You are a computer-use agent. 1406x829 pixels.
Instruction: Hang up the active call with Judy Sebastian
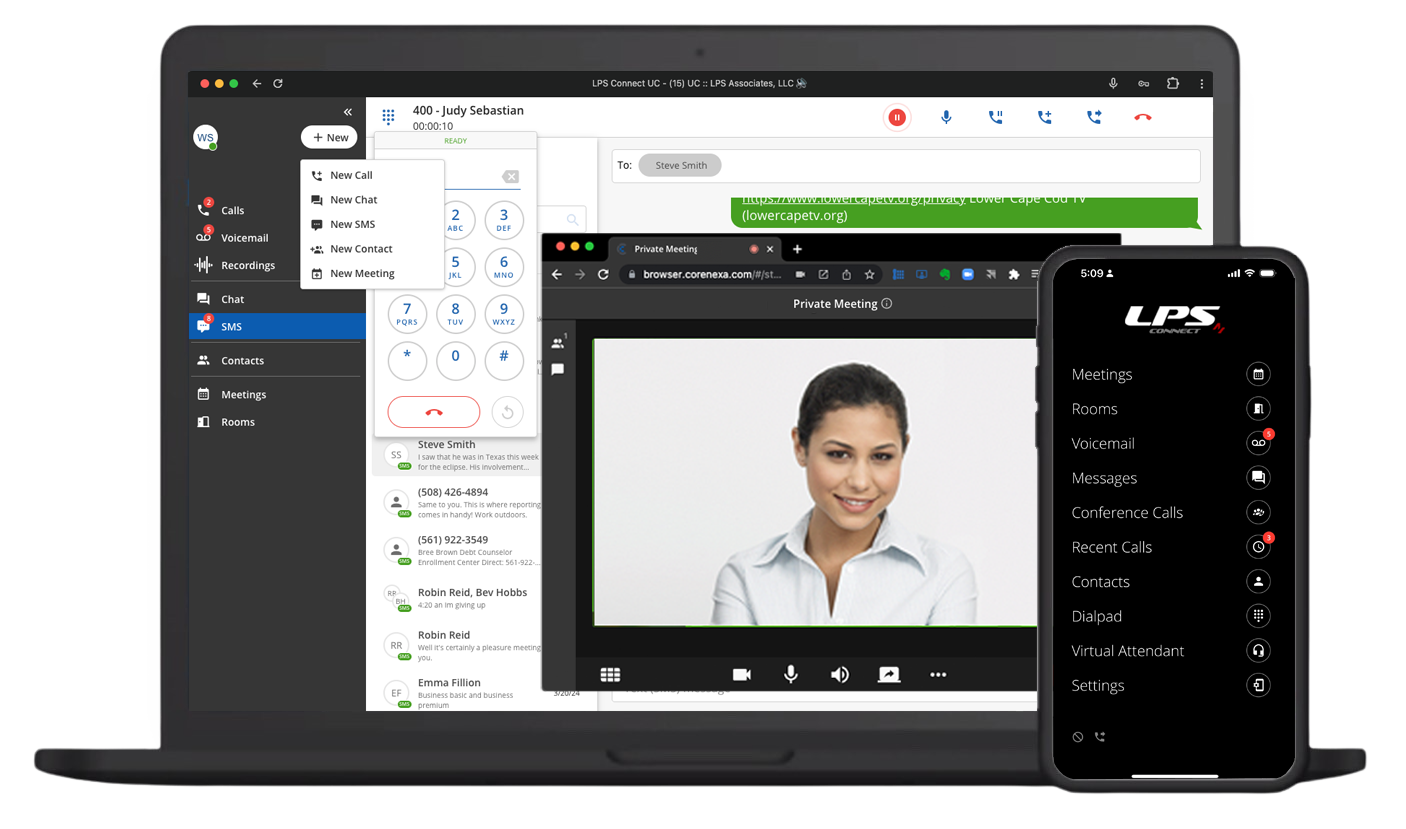1143,117
